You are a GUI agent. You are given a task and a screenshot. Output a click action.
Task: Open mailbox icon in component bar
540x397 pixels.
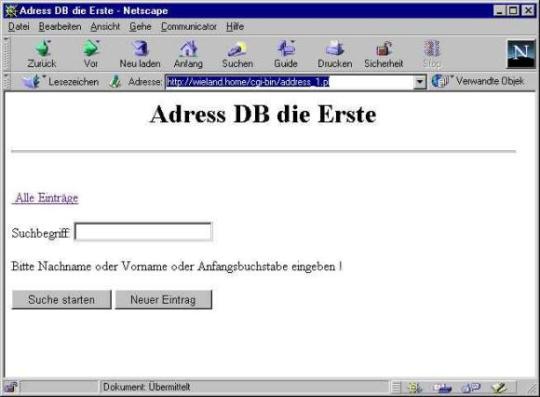click(x=443, y=388)
